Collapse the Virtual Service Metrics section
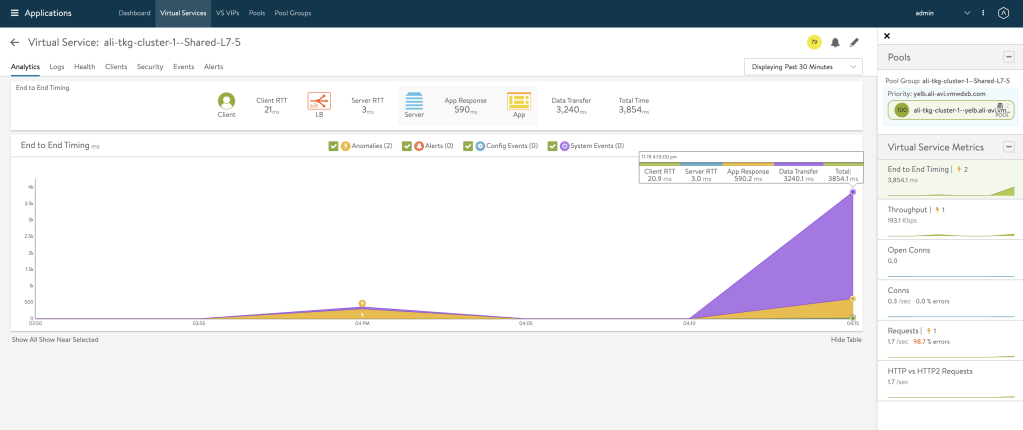Image resolution: width=1023 pixels, height=430 pixels. (x=1009, y=147)
